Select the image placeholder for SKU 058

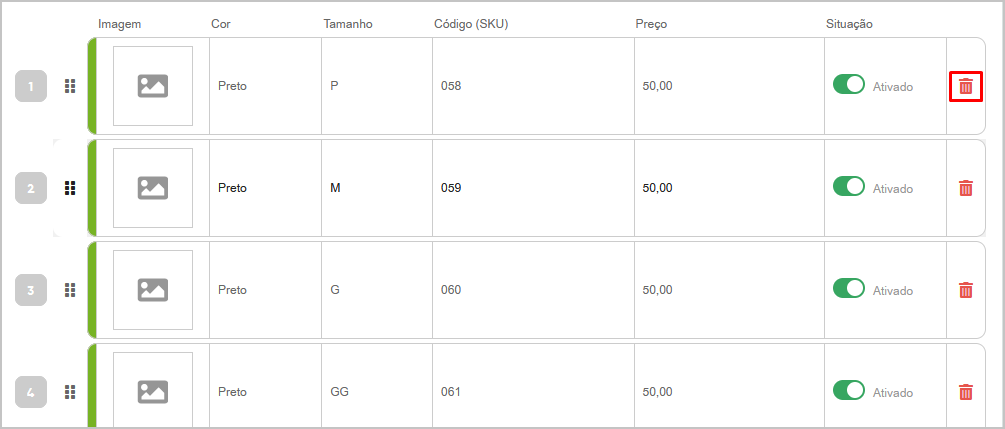point(153,86)
